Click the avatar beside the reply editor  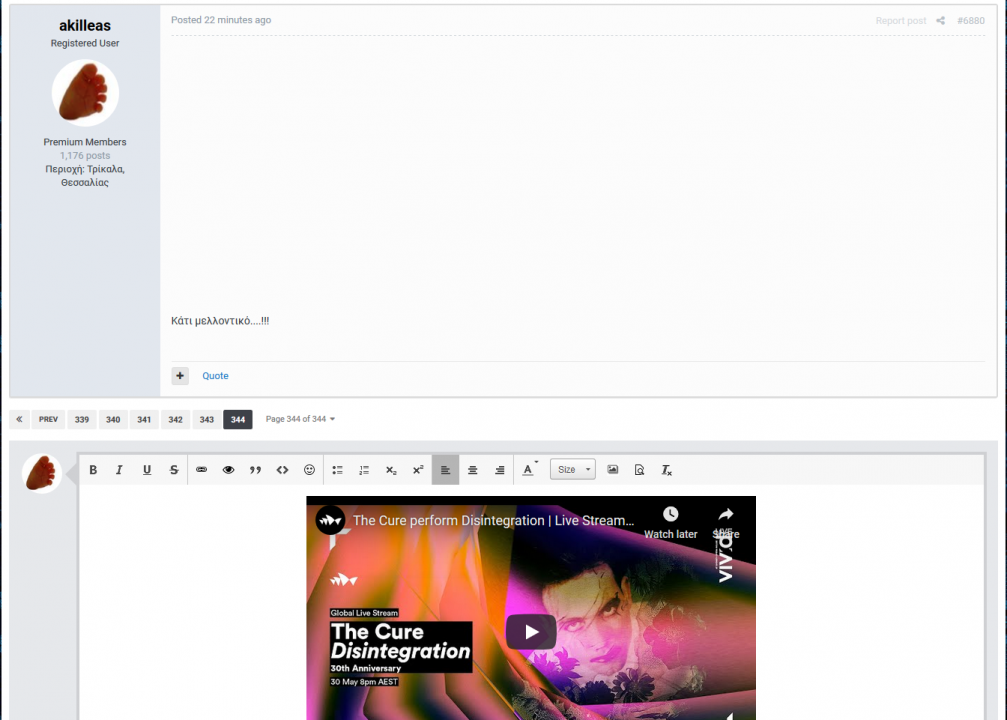point(42,473)
